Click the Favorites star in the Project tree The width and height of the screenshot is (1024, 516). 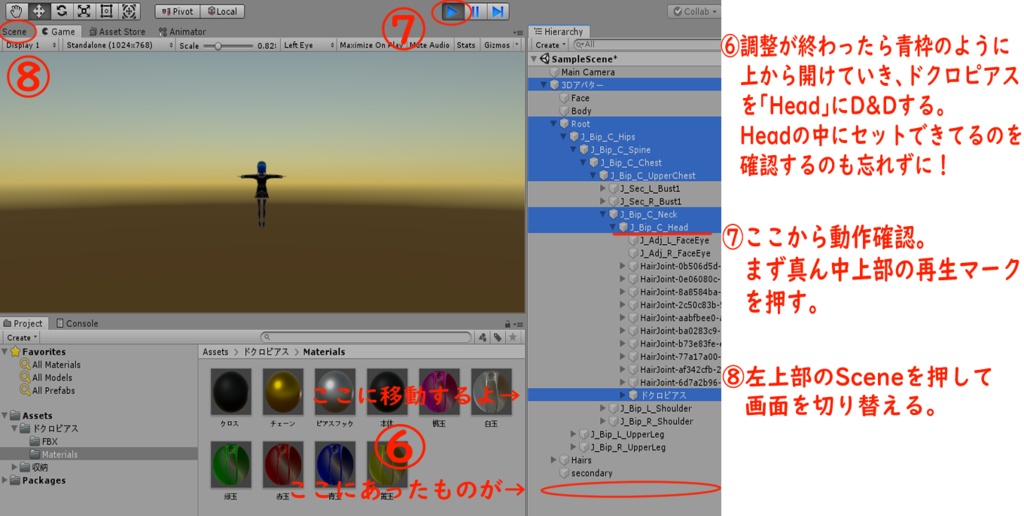15,352
